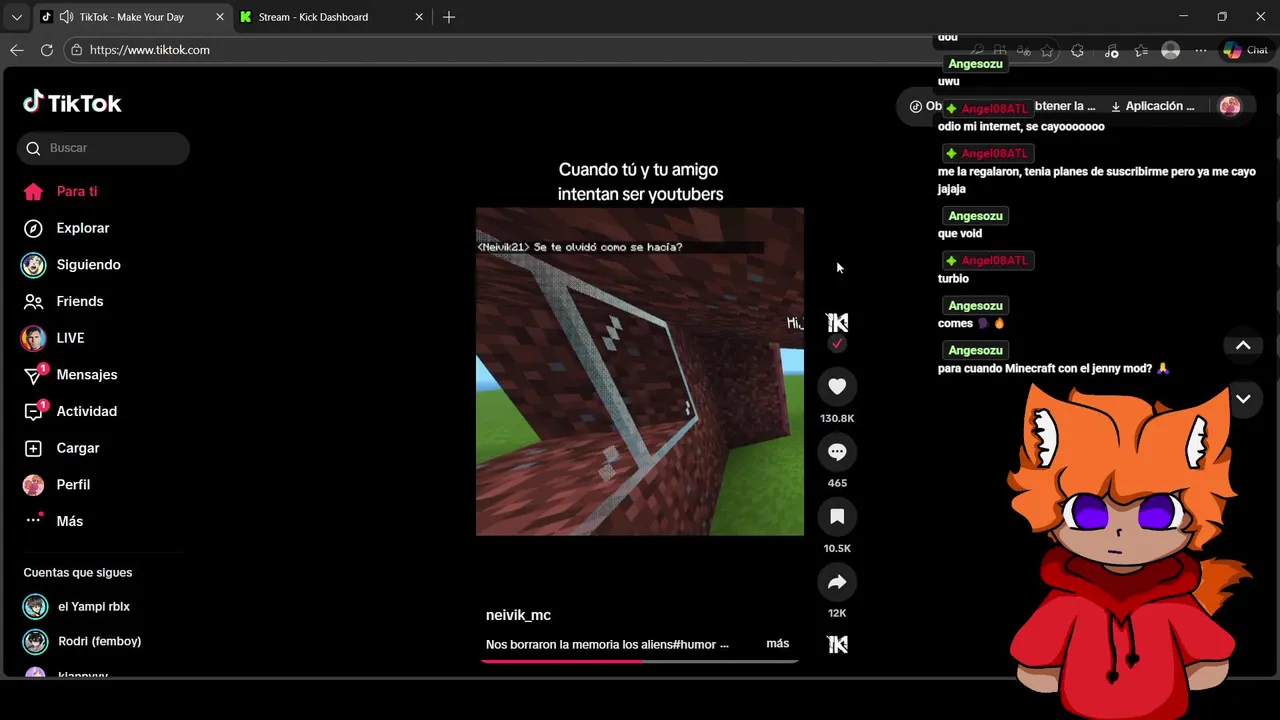
Task: Open neivik_mc profile link
Action: (x=518, y=615)
